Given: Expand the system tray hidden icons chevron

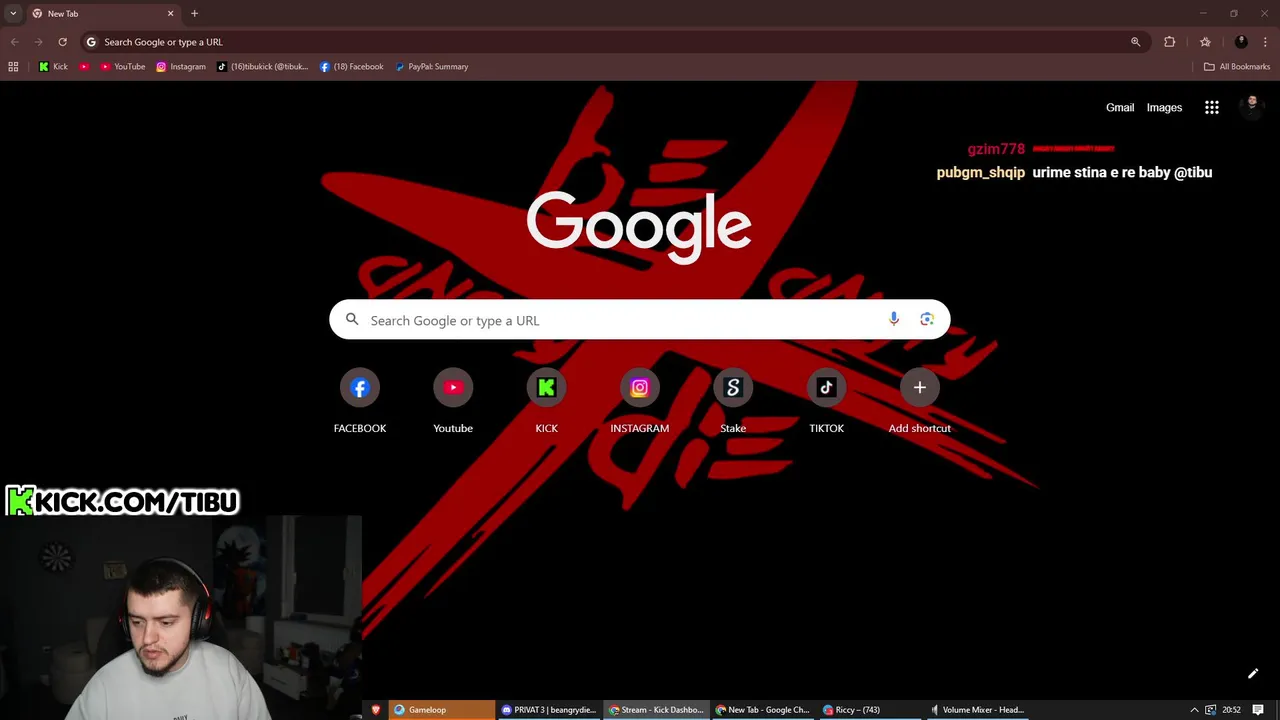Looking at the screenshot, I should coord(1194,710).
